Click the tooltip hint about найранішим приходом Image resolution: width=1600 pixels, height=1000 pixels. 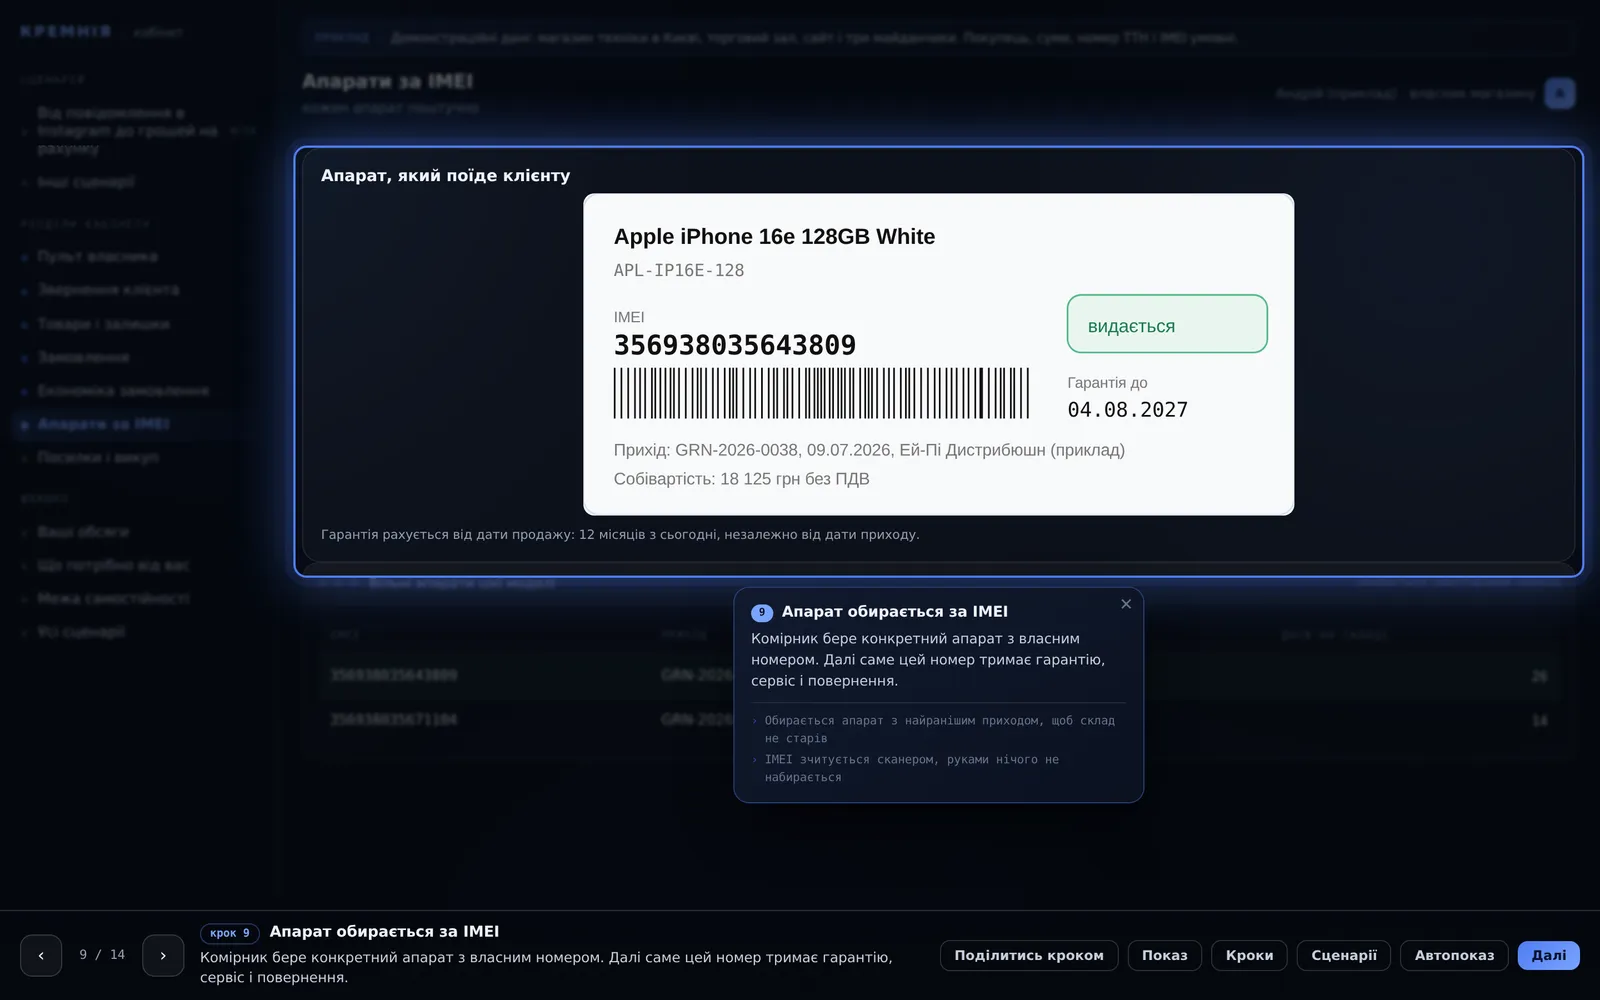pyautogui.click(x=939, y=729)
